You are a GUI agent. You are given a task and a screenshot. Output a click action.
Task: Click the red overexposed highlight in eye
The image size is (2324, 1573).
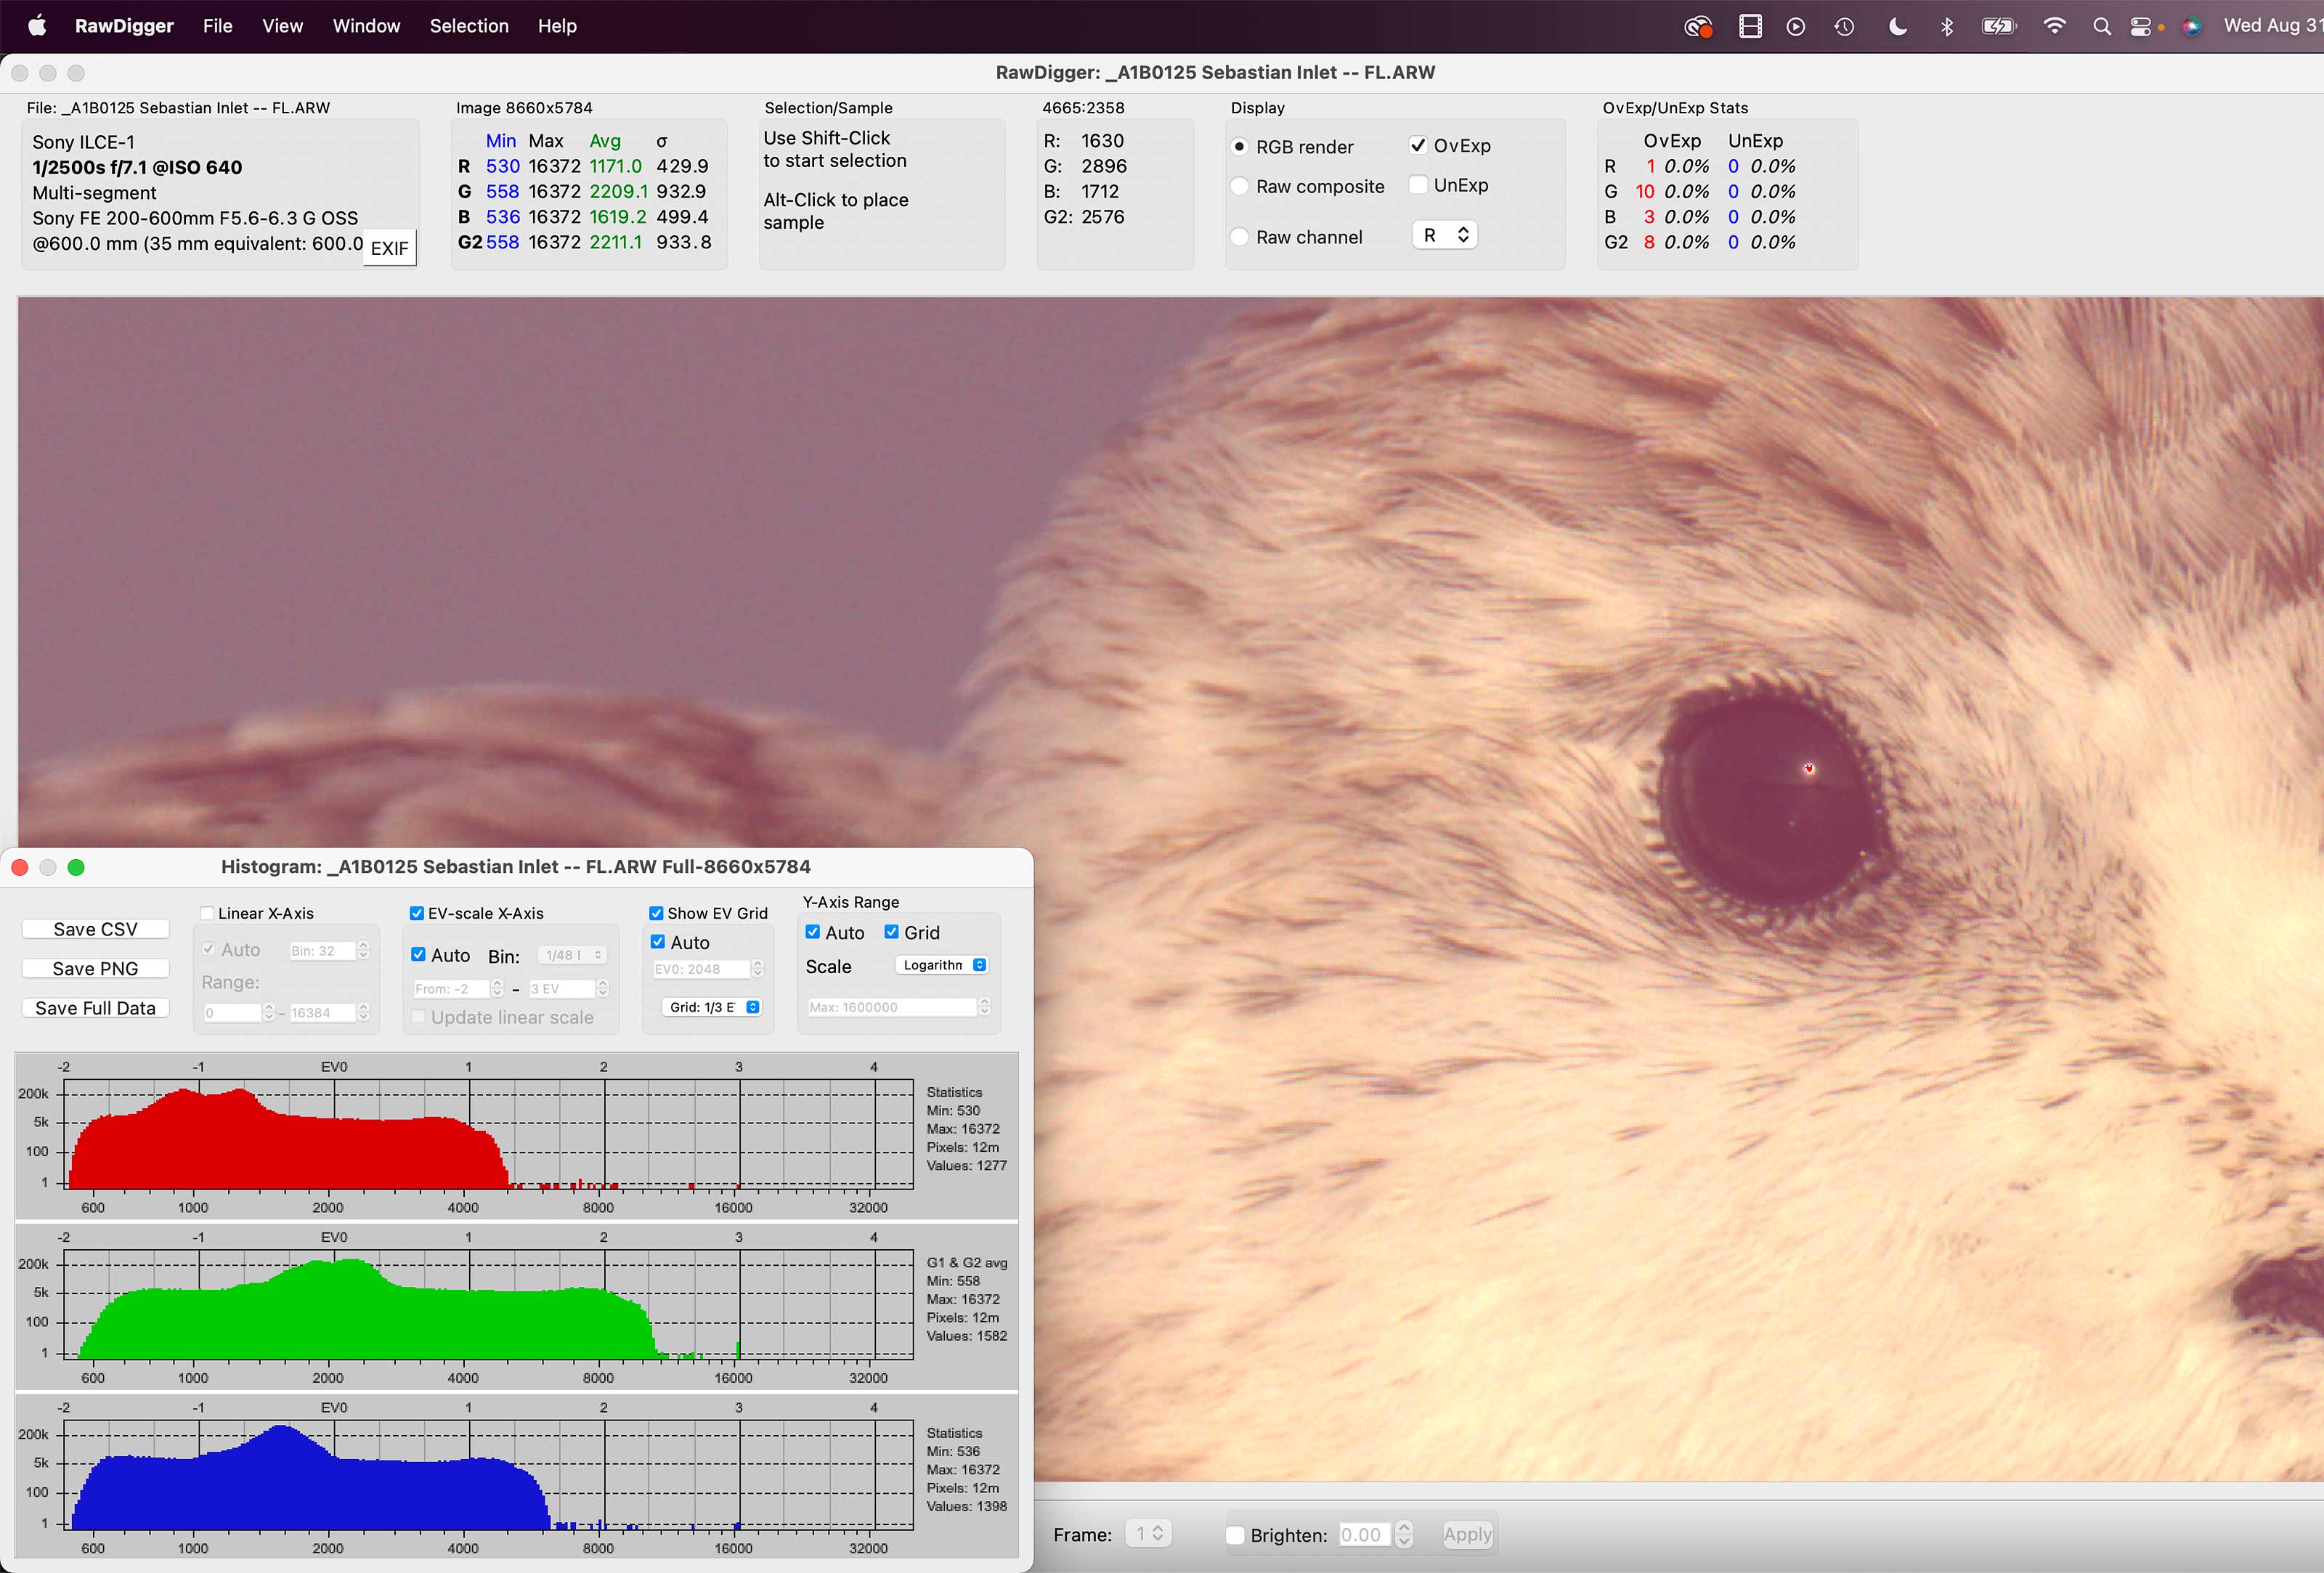(1809, 768)
